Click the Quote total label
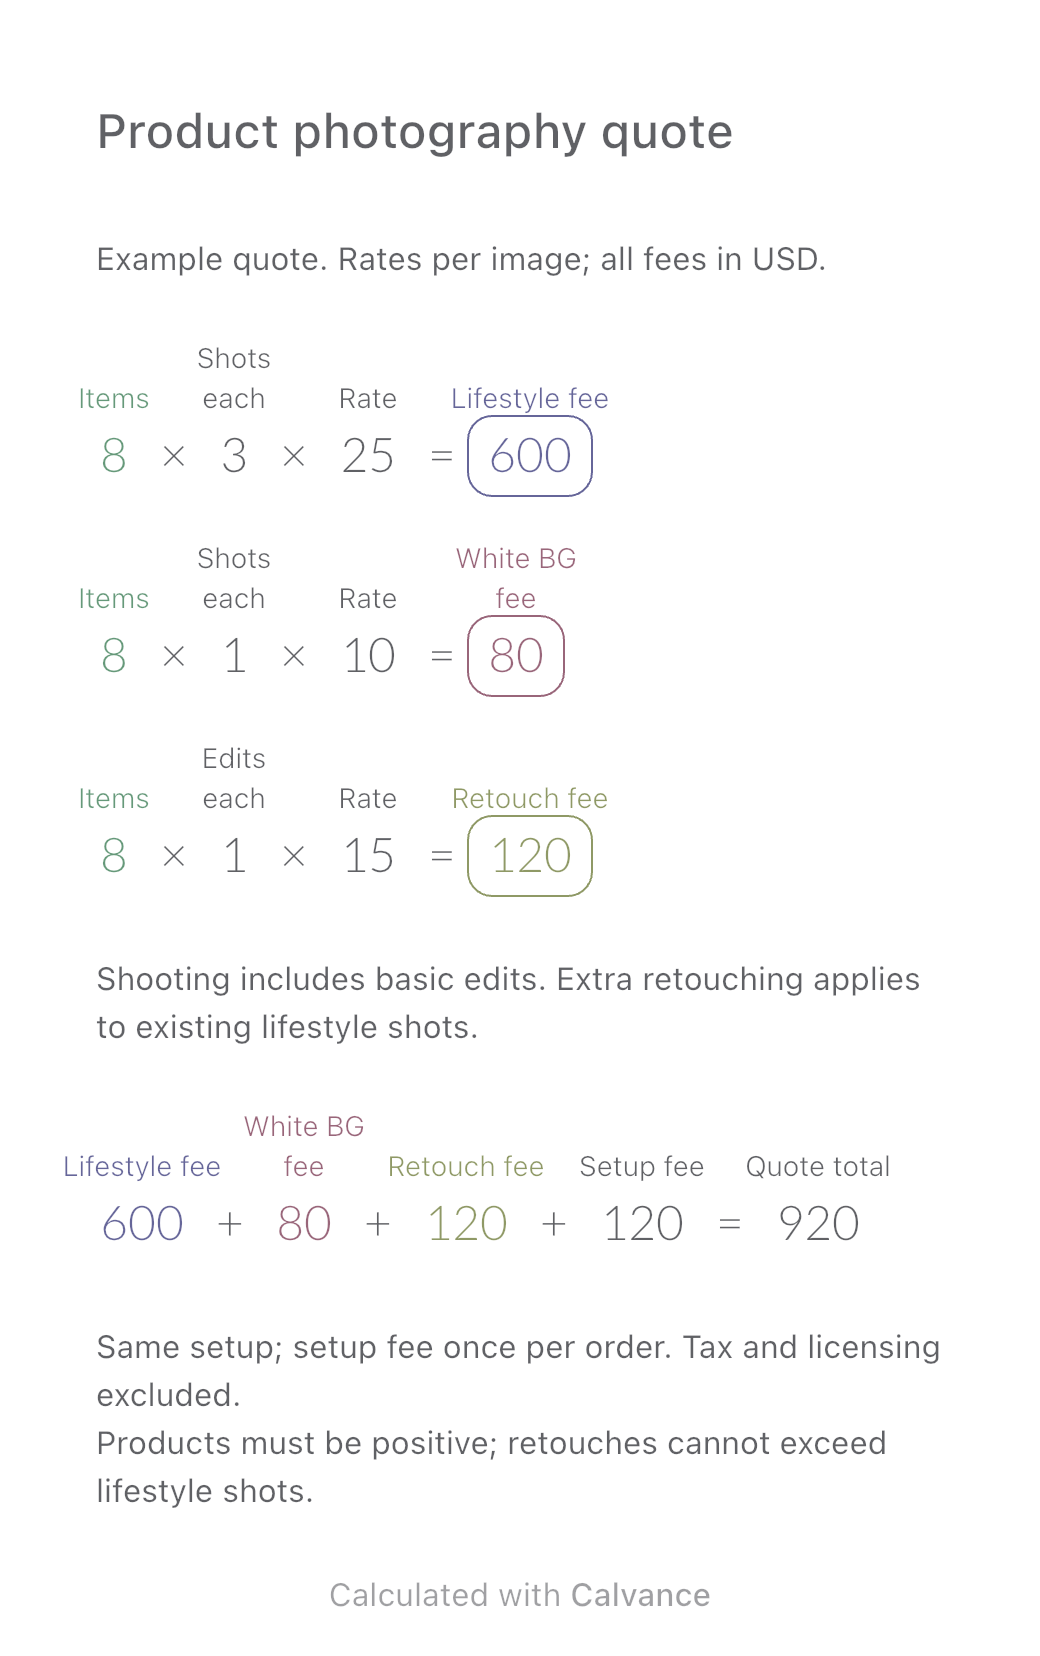1040x1656 pixels. 818,1167
